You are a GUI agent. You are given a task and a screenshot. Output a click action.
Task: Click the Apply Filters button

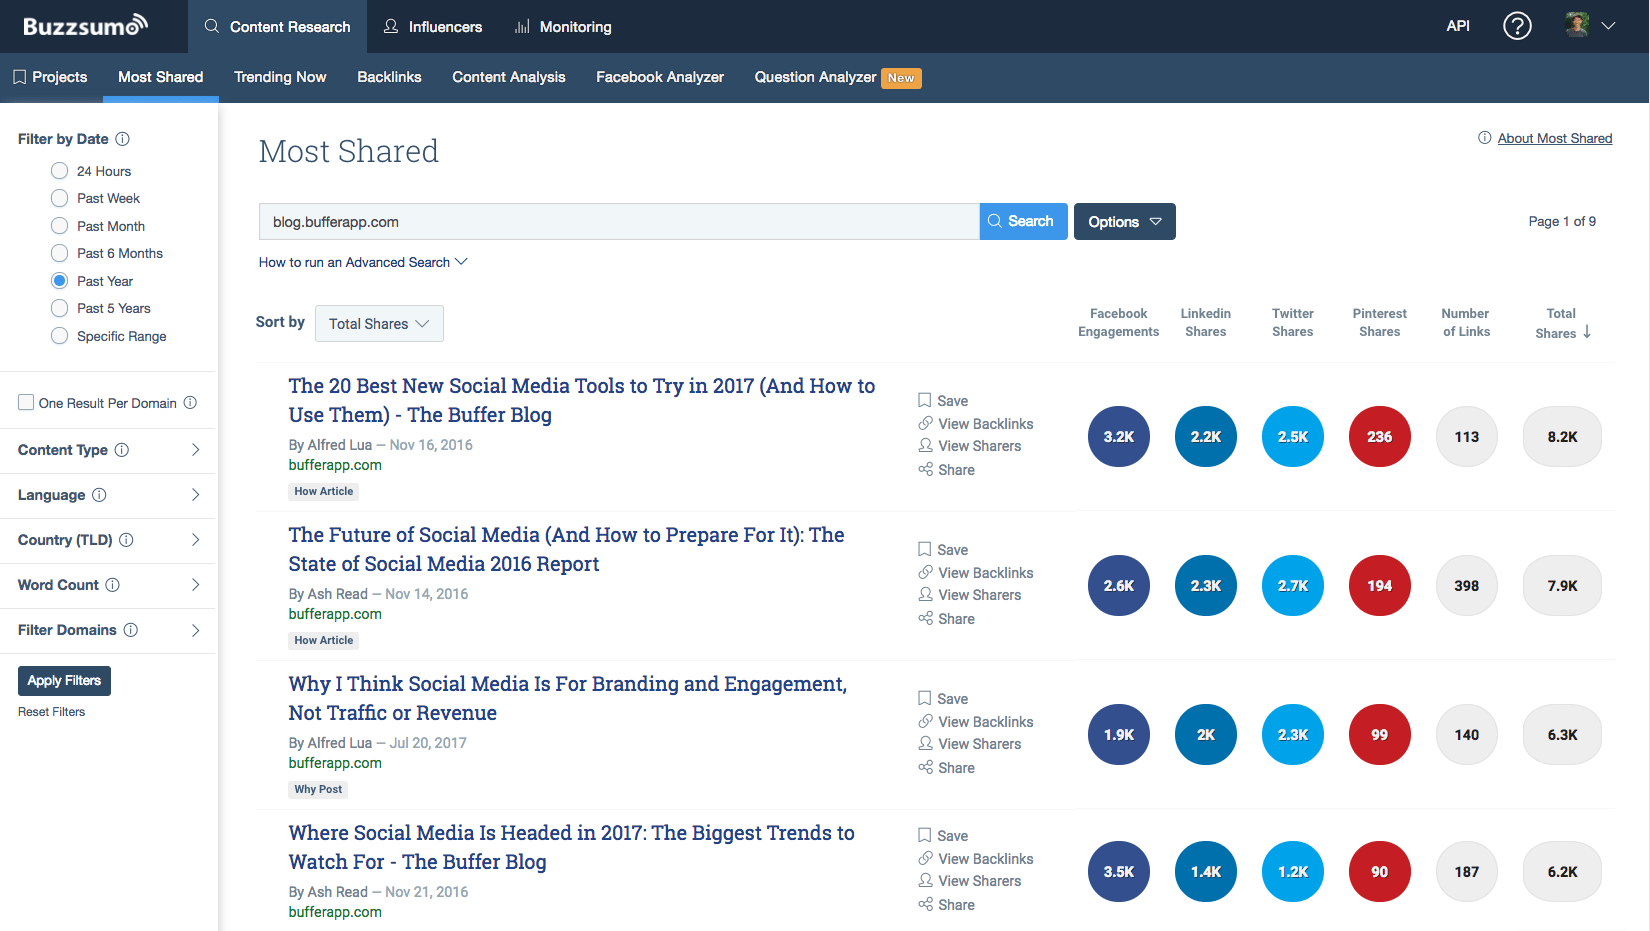64,680
